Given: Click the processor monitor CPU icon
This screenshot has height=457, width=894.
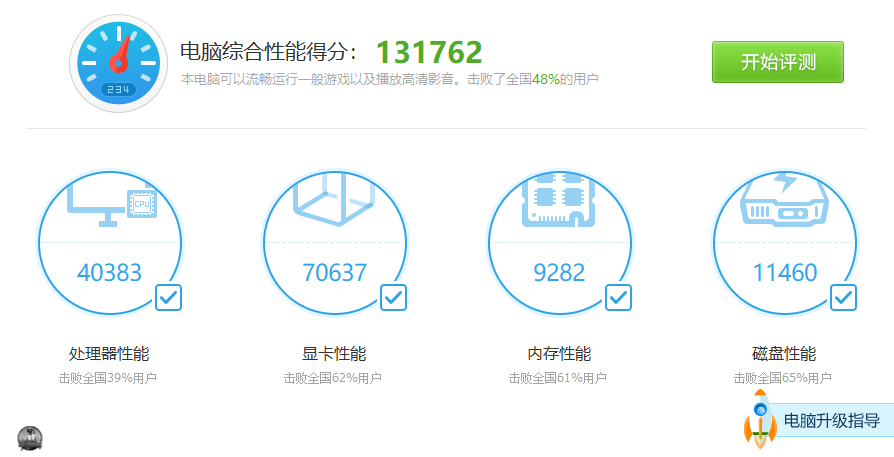Looking at the screenshot, I should click(112, 204).
